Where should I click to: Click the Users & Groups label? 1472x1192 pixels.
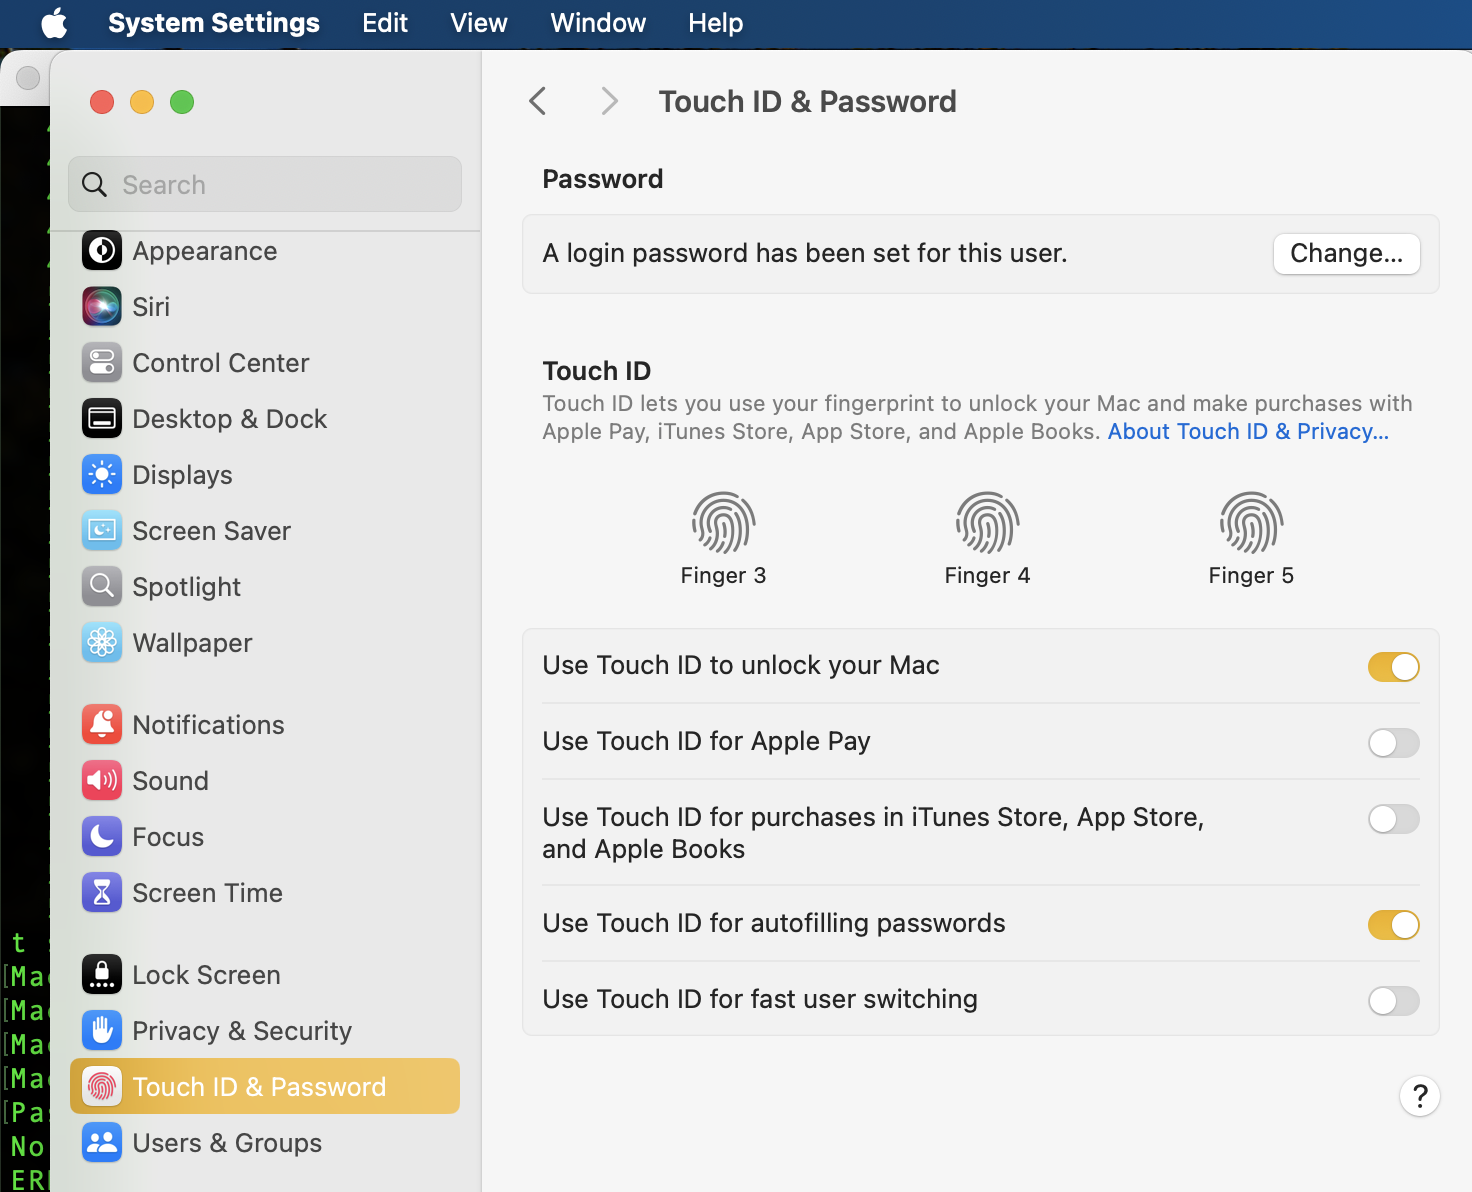tap(228, 1143)
